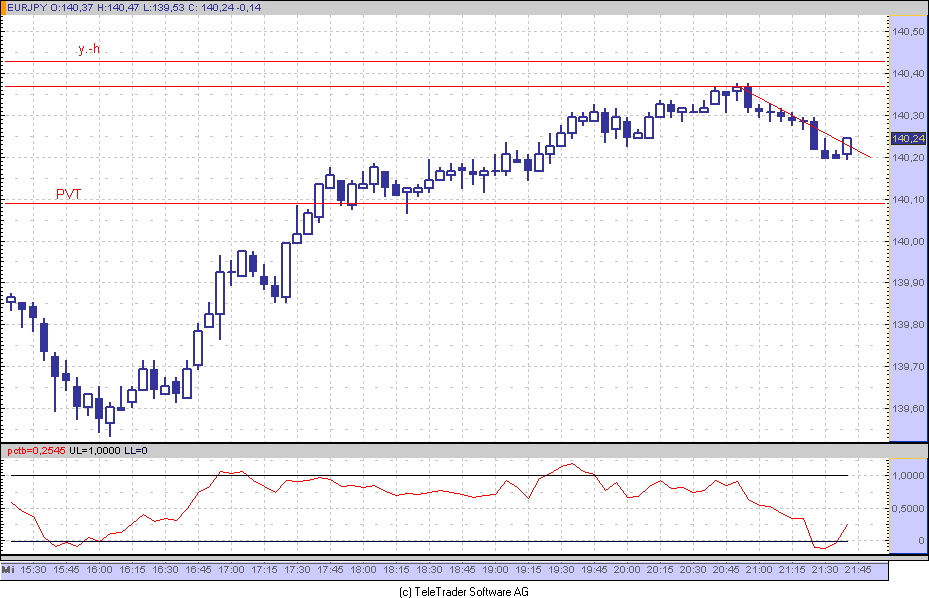Click the 19:45 time axis label
The image size is (929, 598).
[594, 570]
